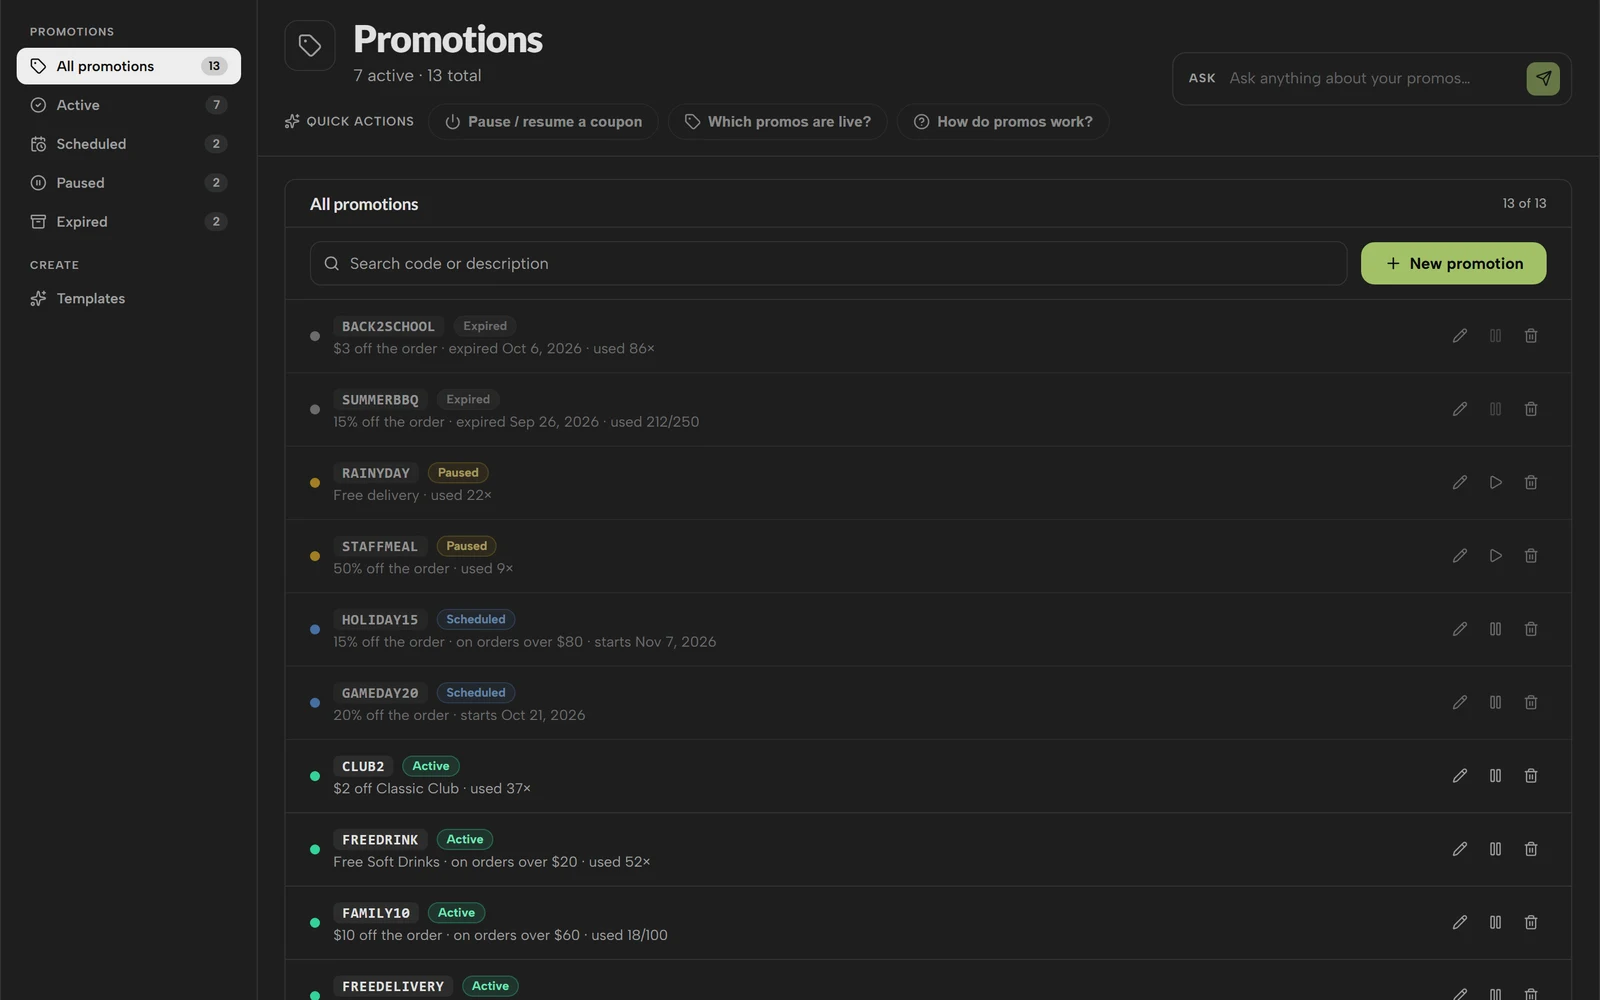This screenshot has height=1000, width=1600.
Task: Edit the STAFFMEAL promotion
Action: 1460,556
